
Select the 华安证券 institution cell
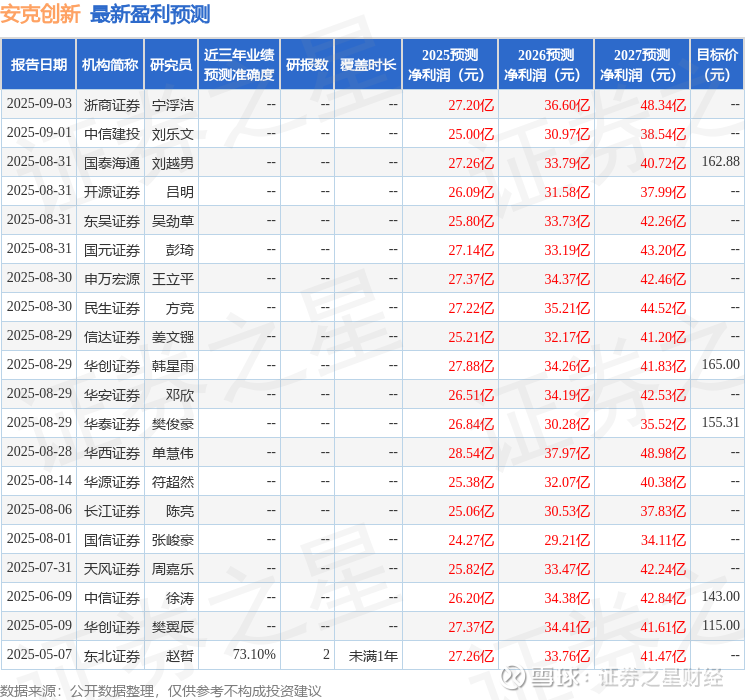pyautogui.click(x=112, y=395)
